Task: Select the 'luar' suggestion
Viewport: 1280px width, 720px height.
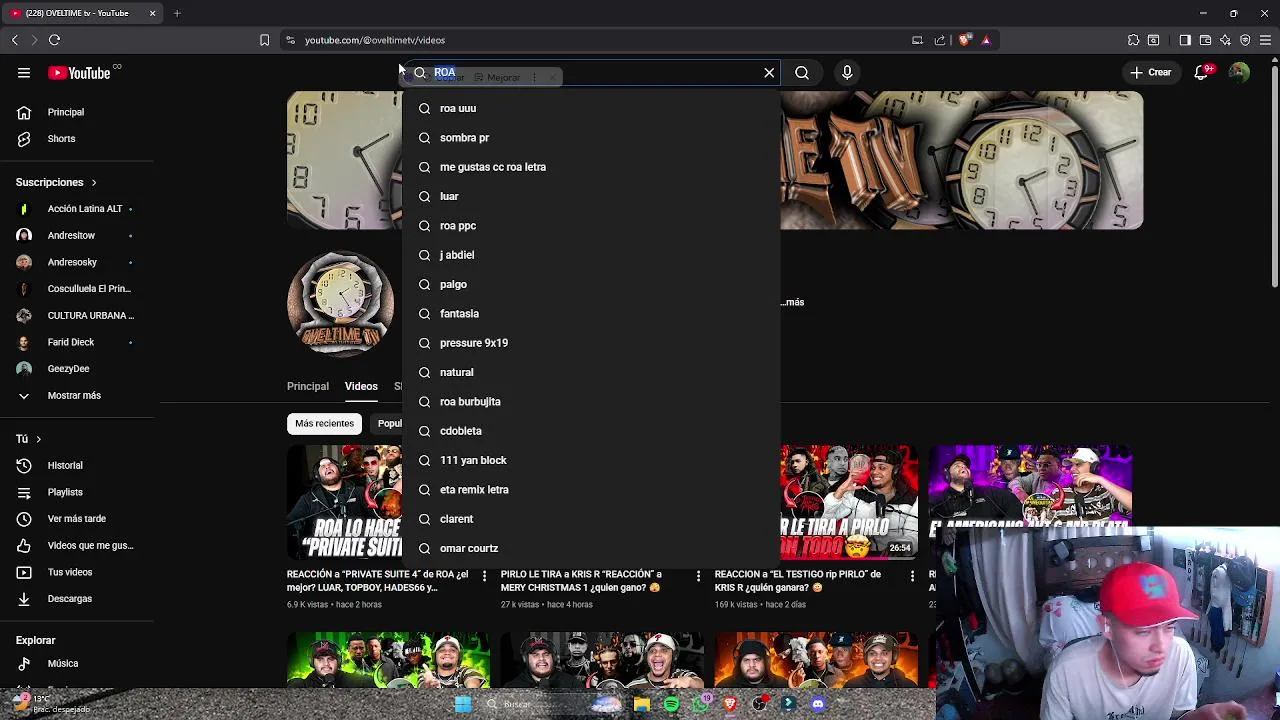Action: click(x=591, y=196)
